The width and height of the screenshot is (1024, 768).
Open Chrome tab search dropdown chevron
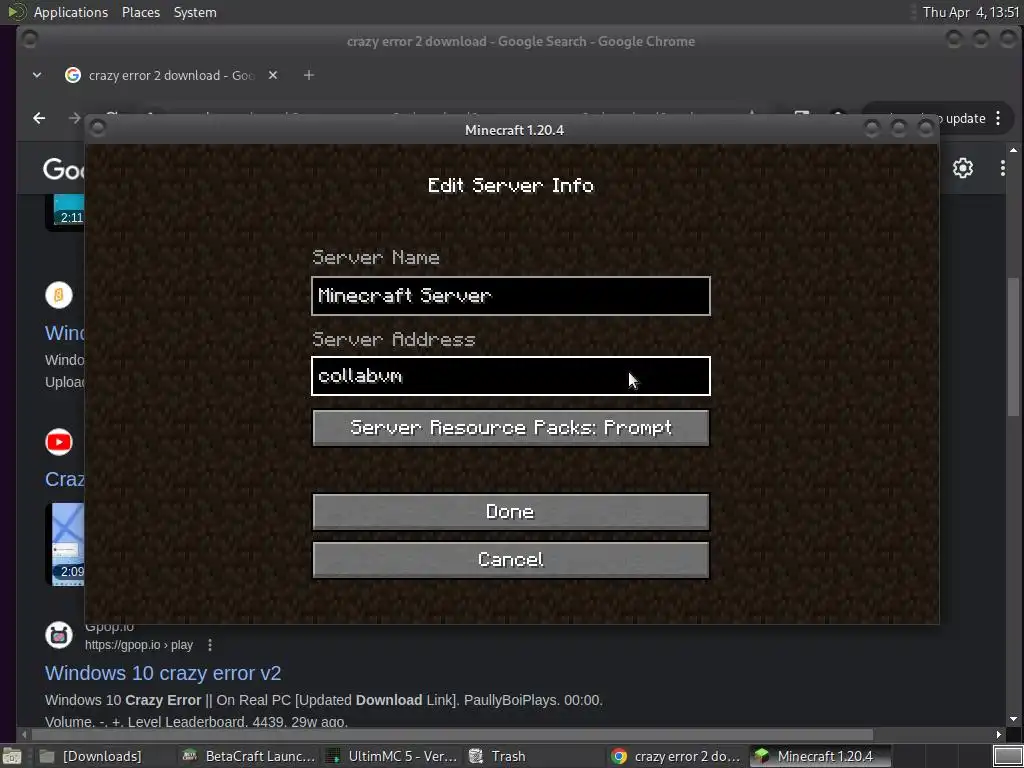click(37, 75)
